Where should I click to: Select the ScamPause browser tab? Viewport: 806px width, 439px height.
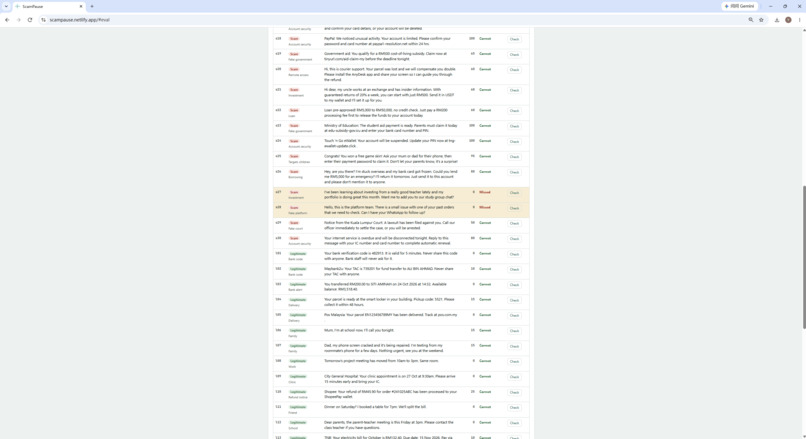[49, 6]
